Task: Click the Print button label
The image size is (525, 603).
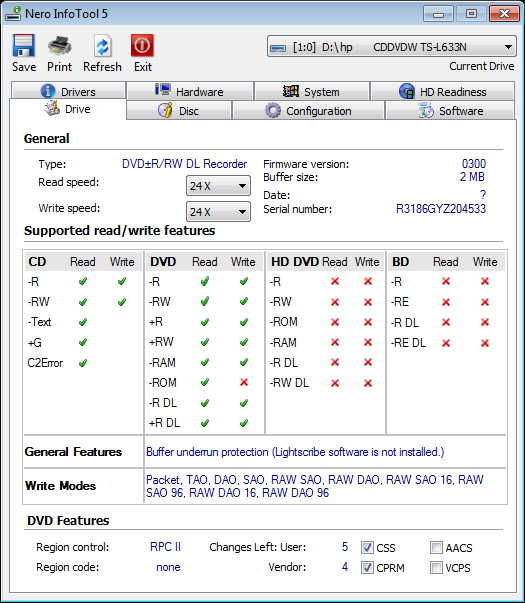Action: click(59, 67)
